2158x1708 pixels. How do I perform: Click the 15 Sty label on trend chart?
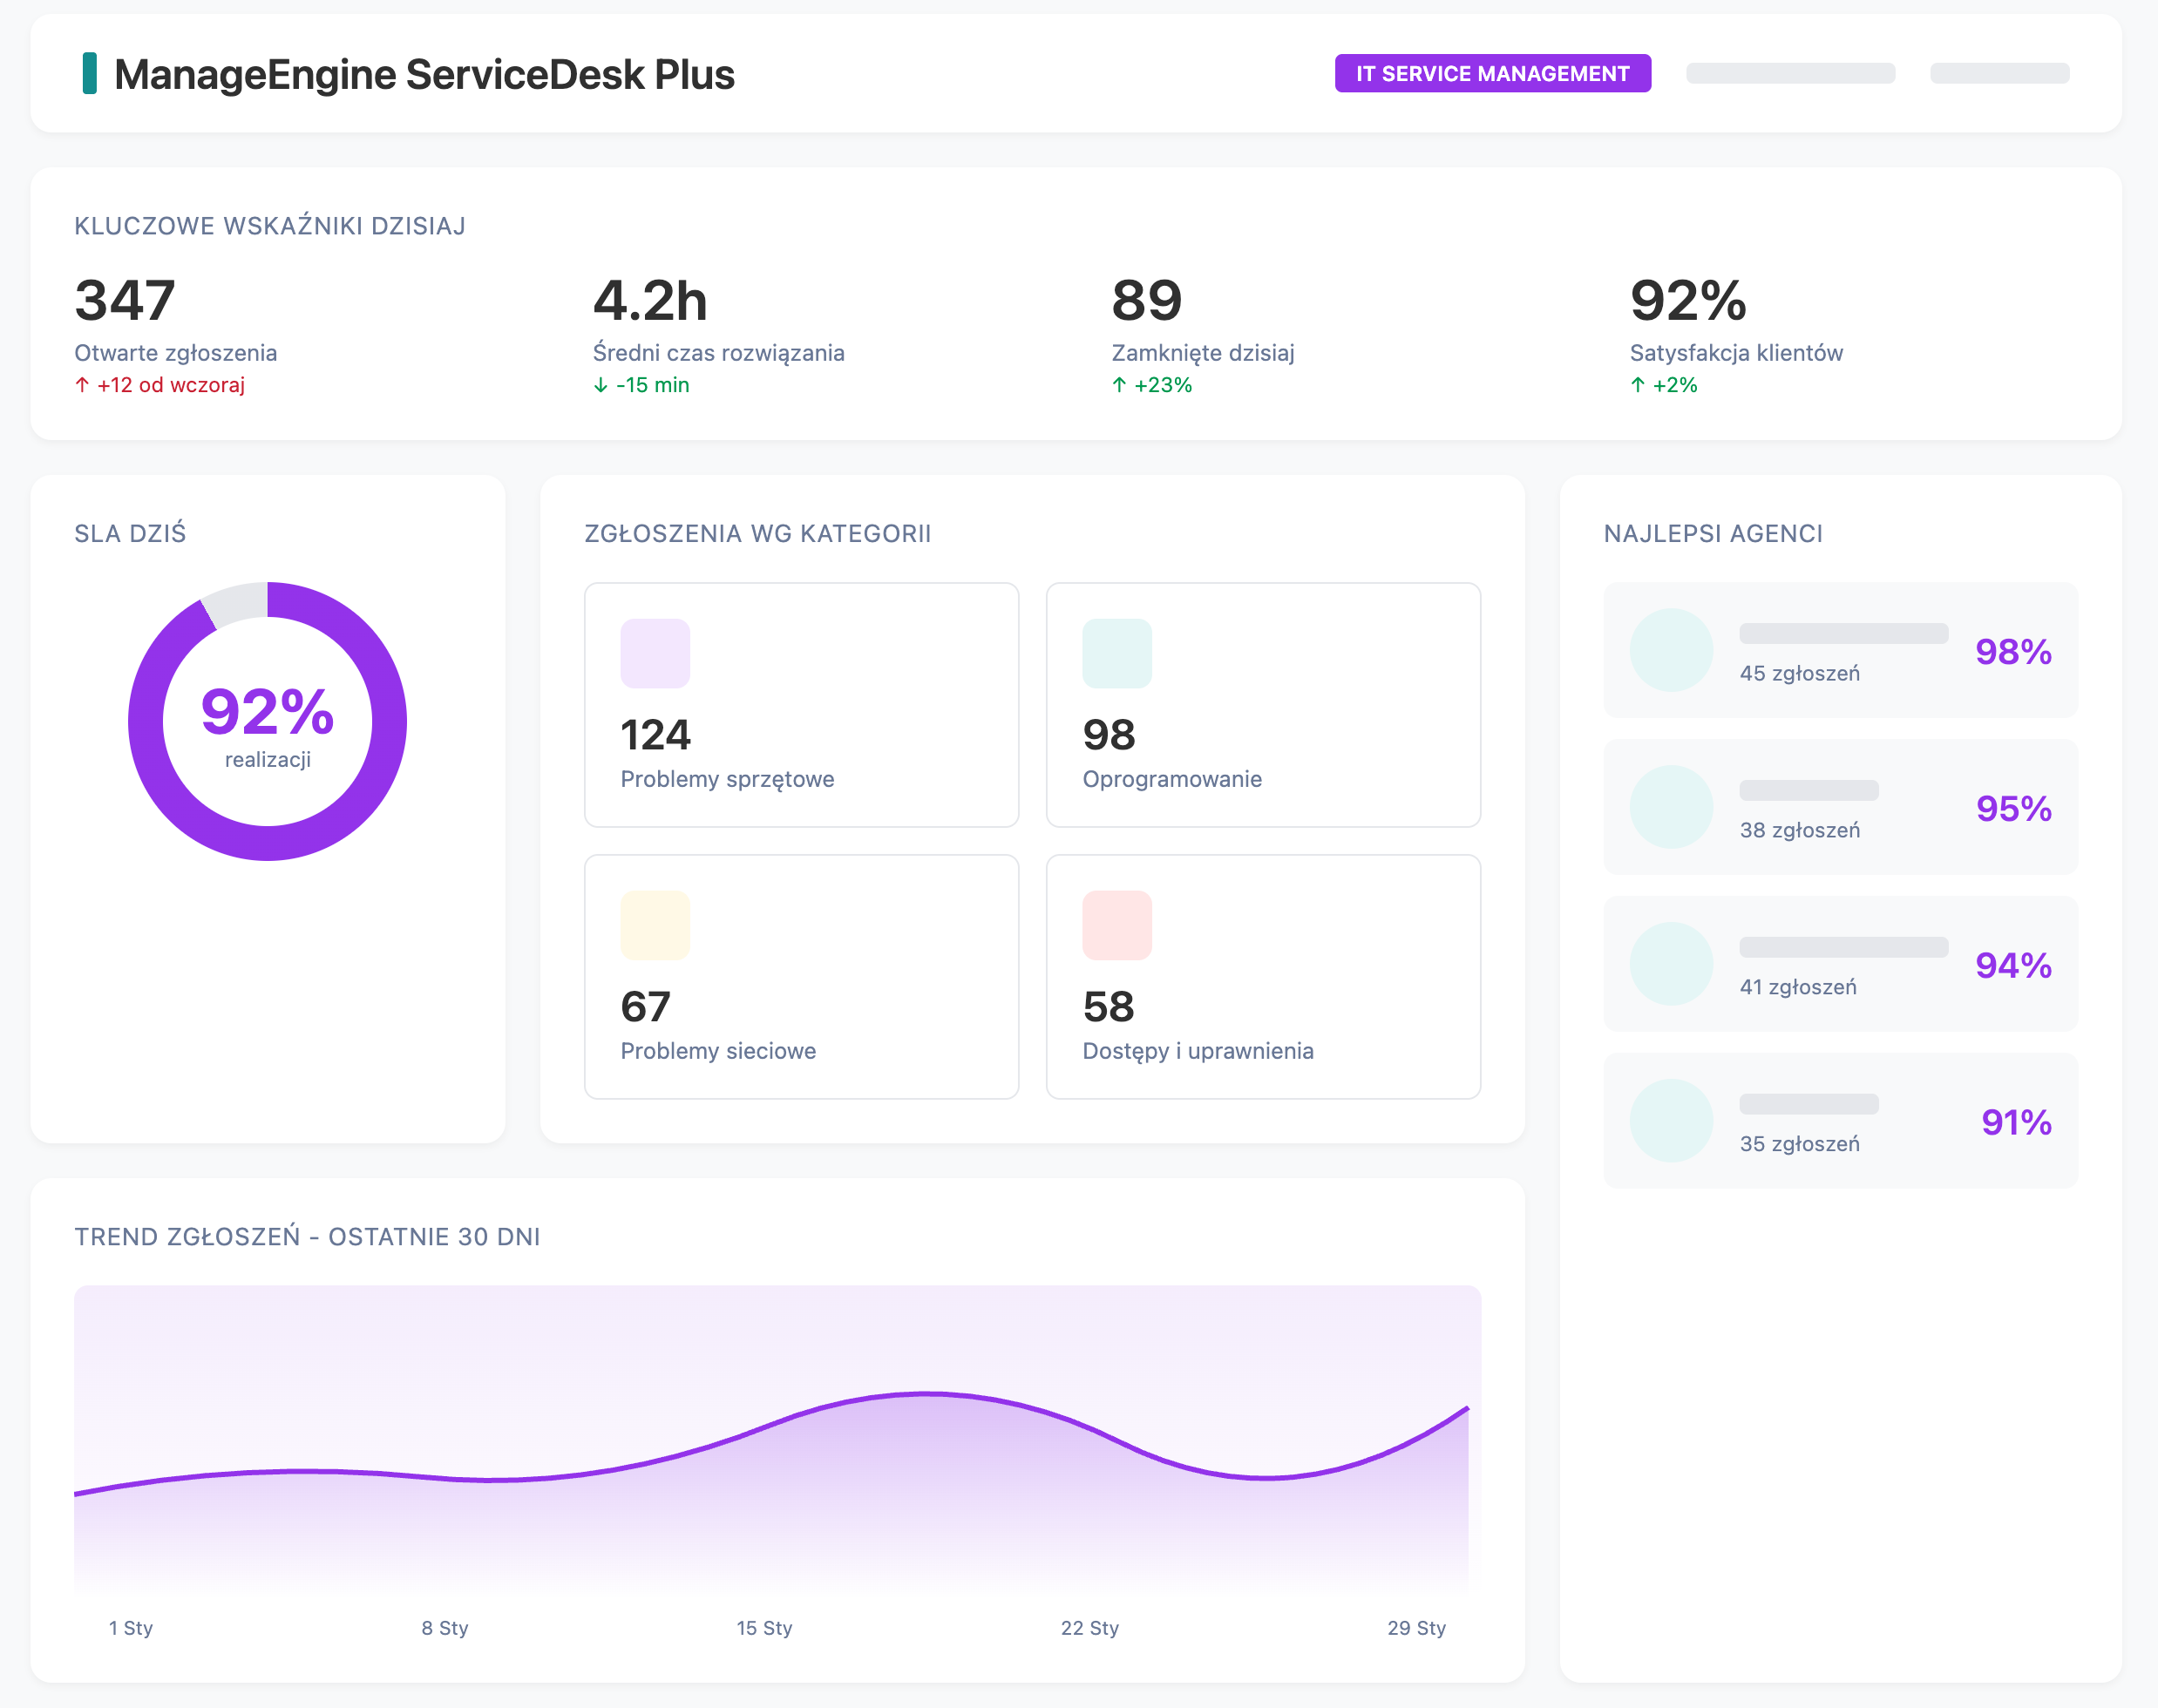click(x=764, y=1628)
